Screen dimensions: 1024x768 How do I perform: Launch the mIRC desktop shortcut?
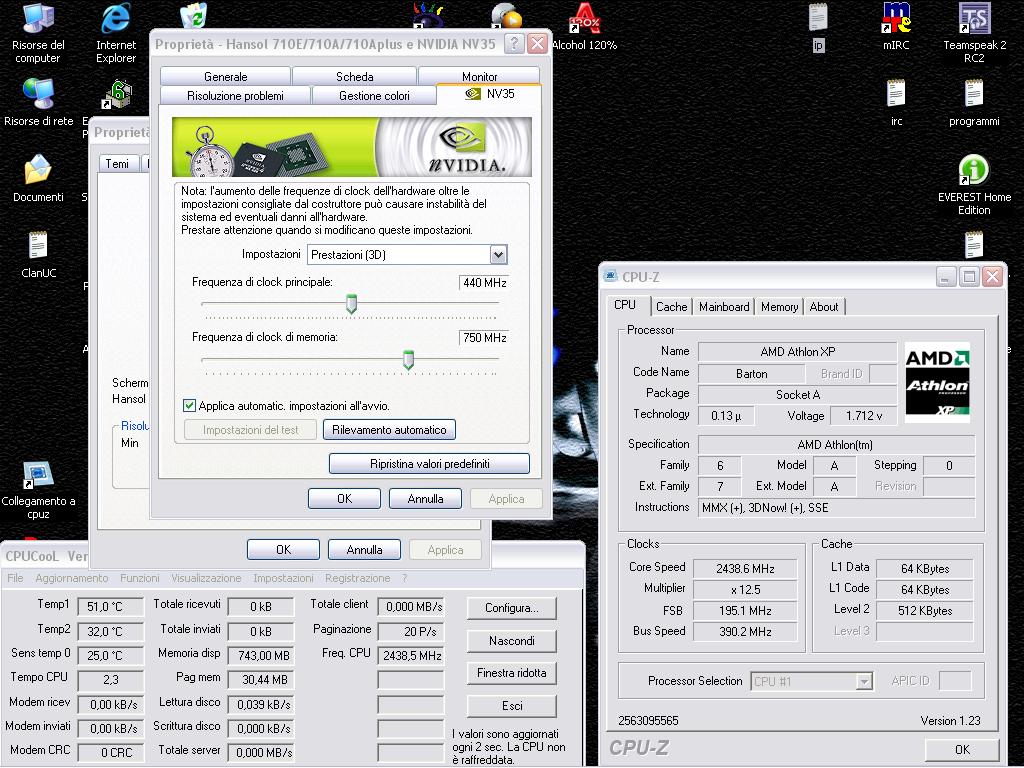pyautogui.click(x=896, y=27)
